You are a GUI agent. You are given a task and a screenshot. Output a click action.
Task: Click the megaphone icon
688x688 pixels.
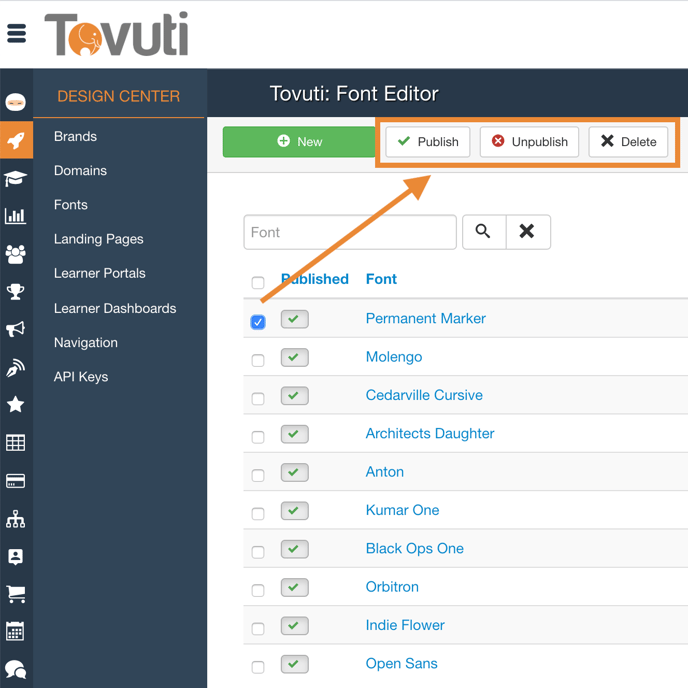point(16,329)
